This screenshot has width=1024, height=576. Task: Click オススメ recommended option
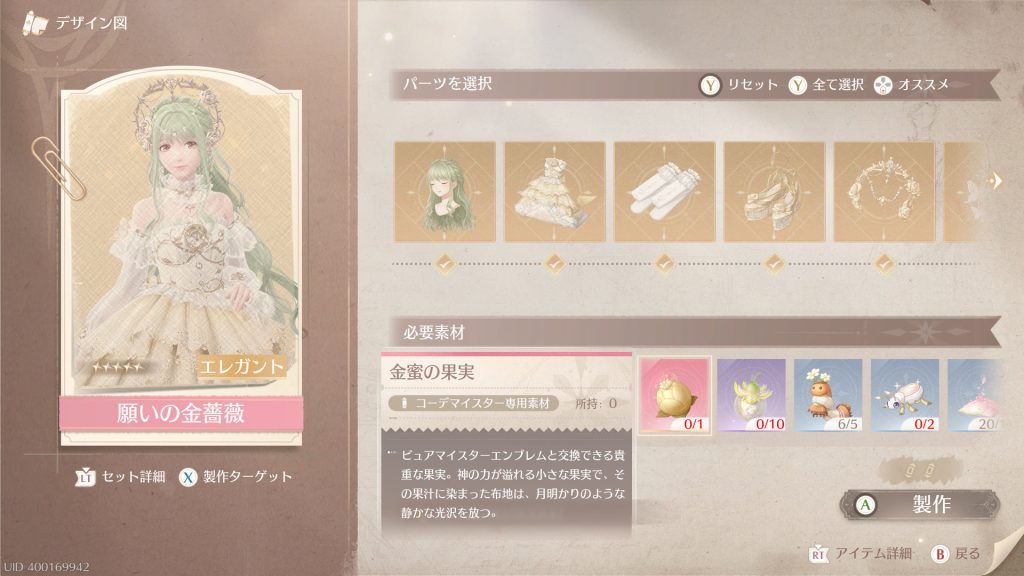coord(911,85)
